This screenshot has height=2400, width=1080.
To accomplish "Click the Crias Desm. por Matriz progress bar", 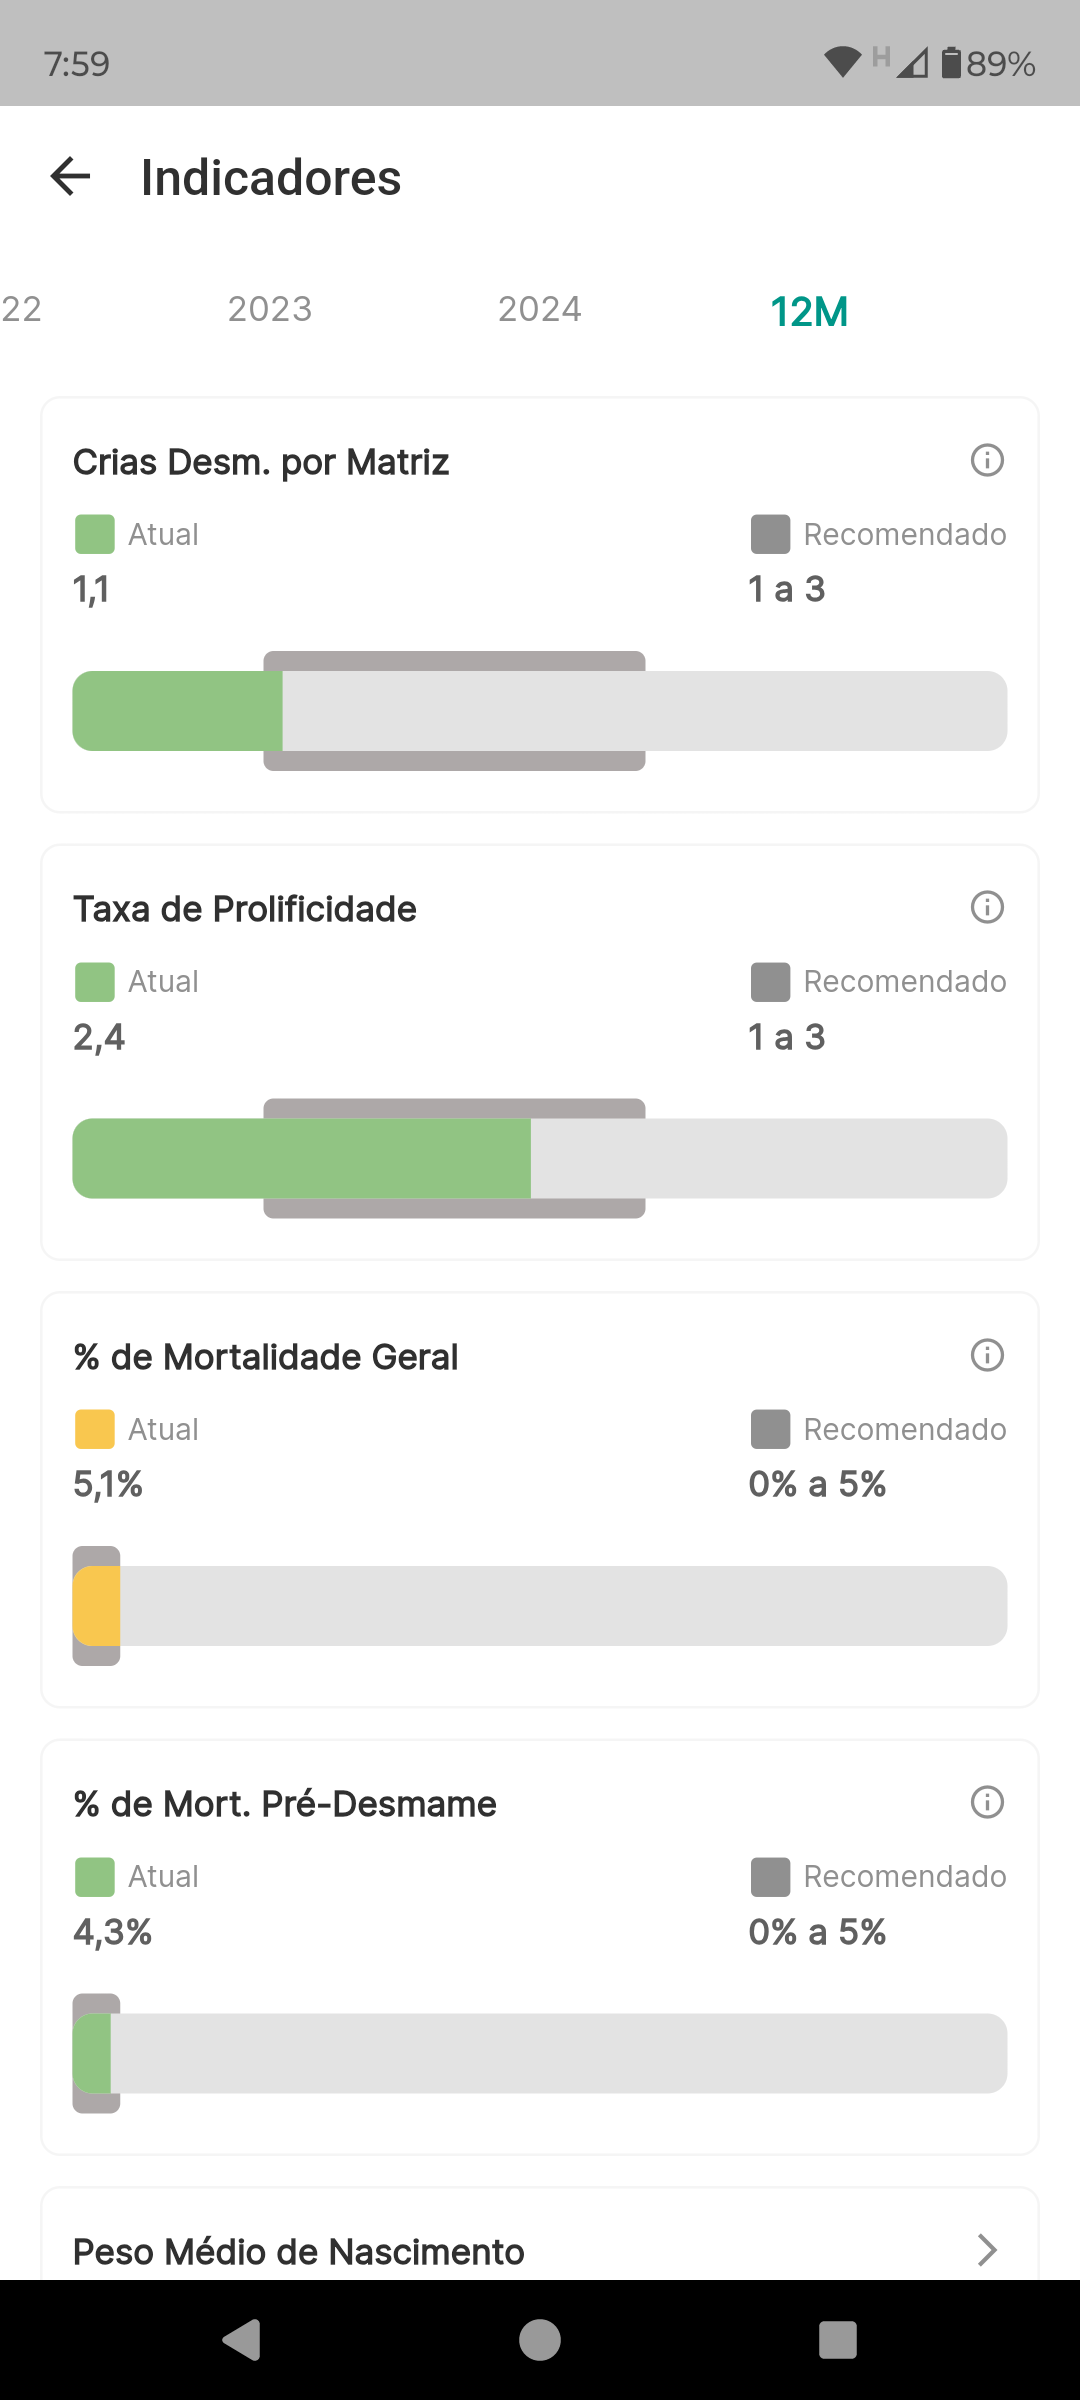I will 540,711.
